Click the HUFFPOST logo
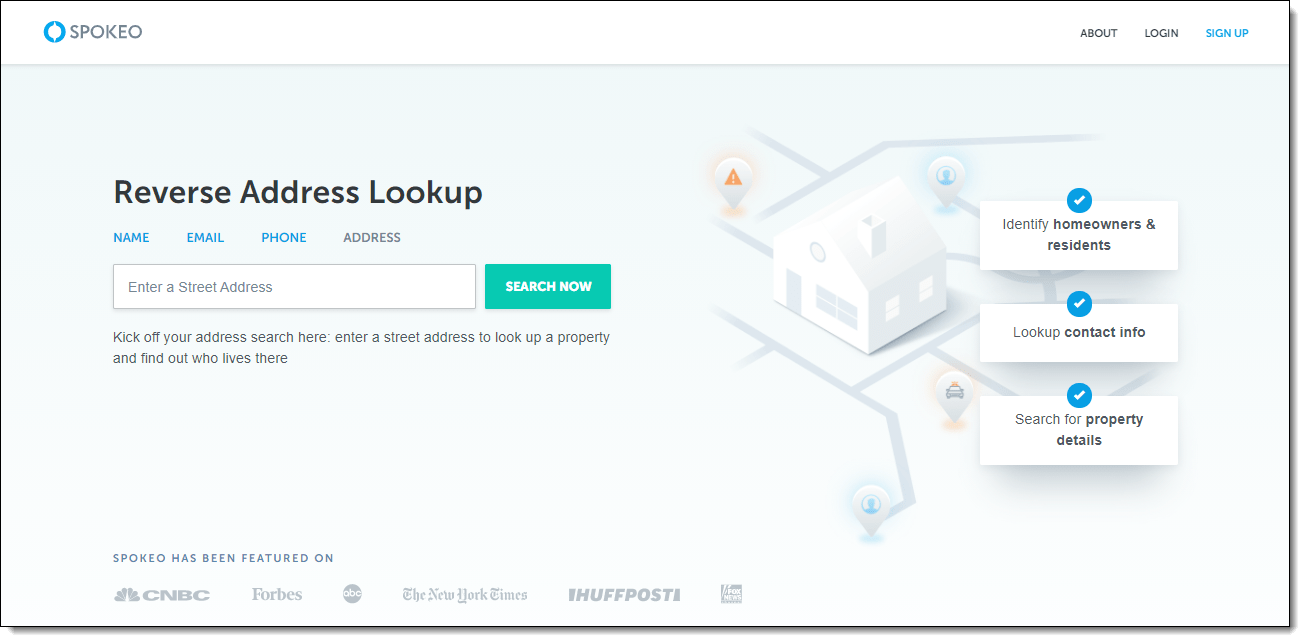 pyautogui.click(x=624, y=595)
